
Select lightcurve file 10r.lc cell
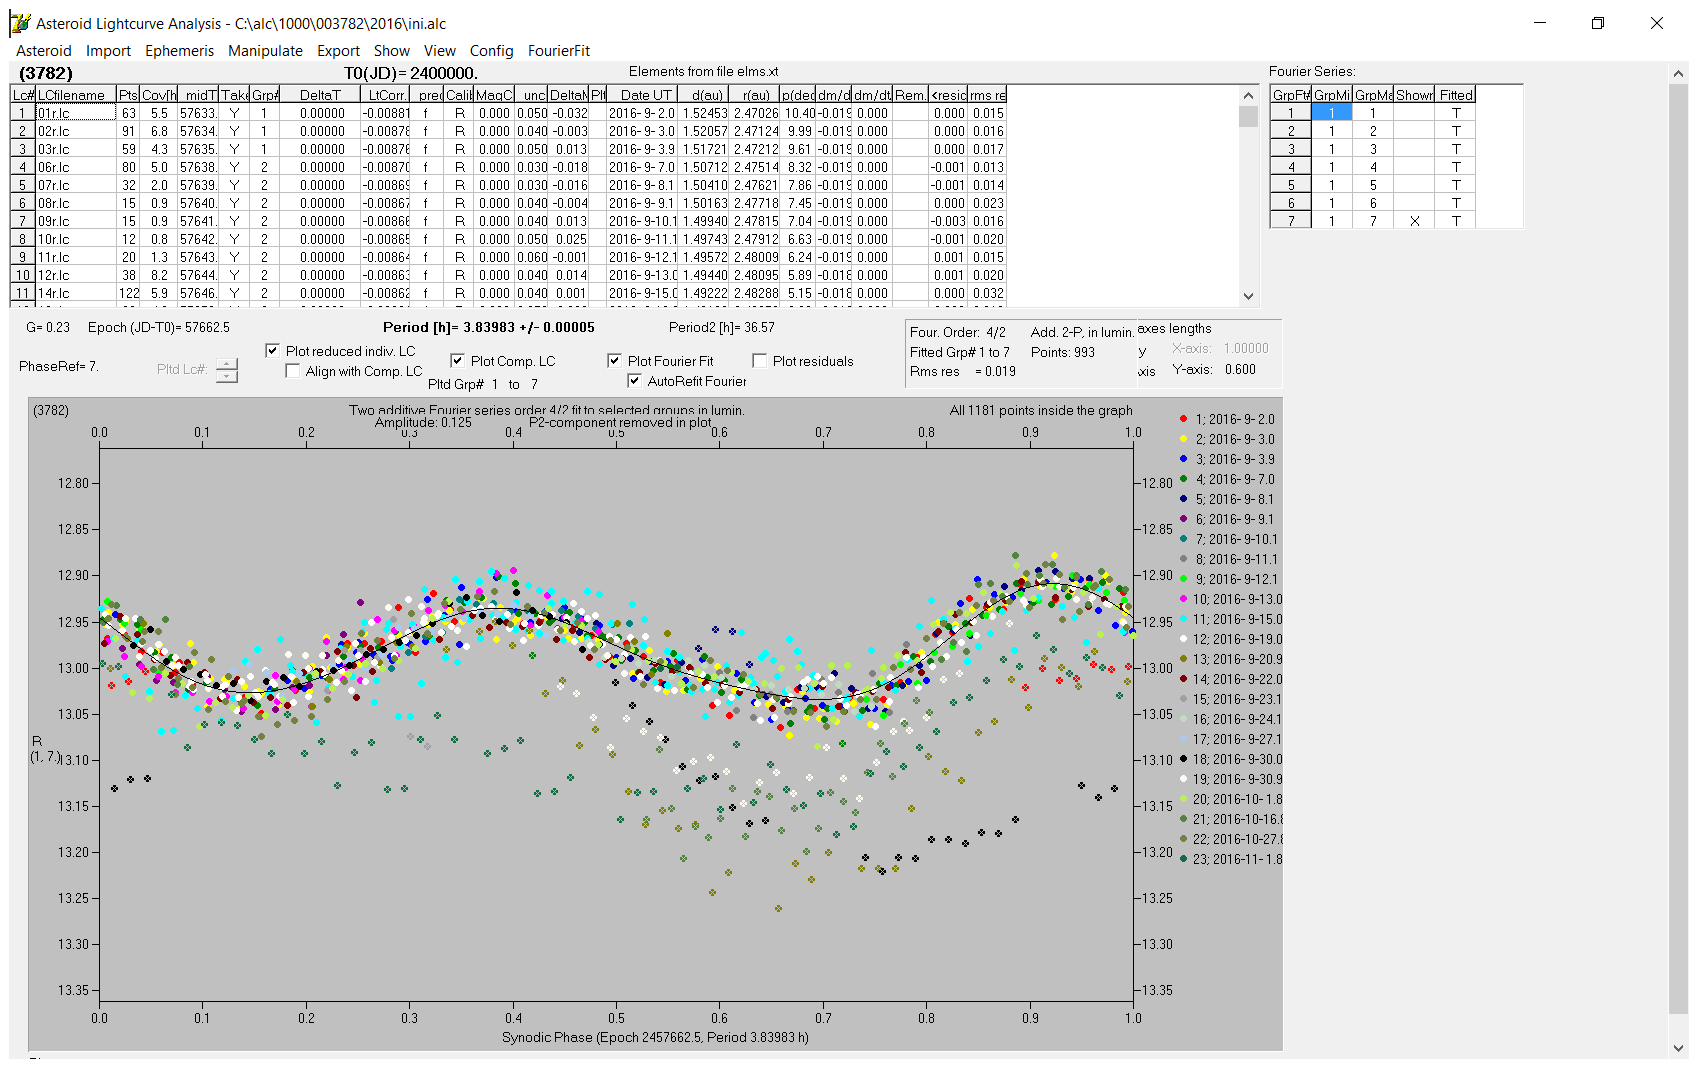(x=76, y=239)
